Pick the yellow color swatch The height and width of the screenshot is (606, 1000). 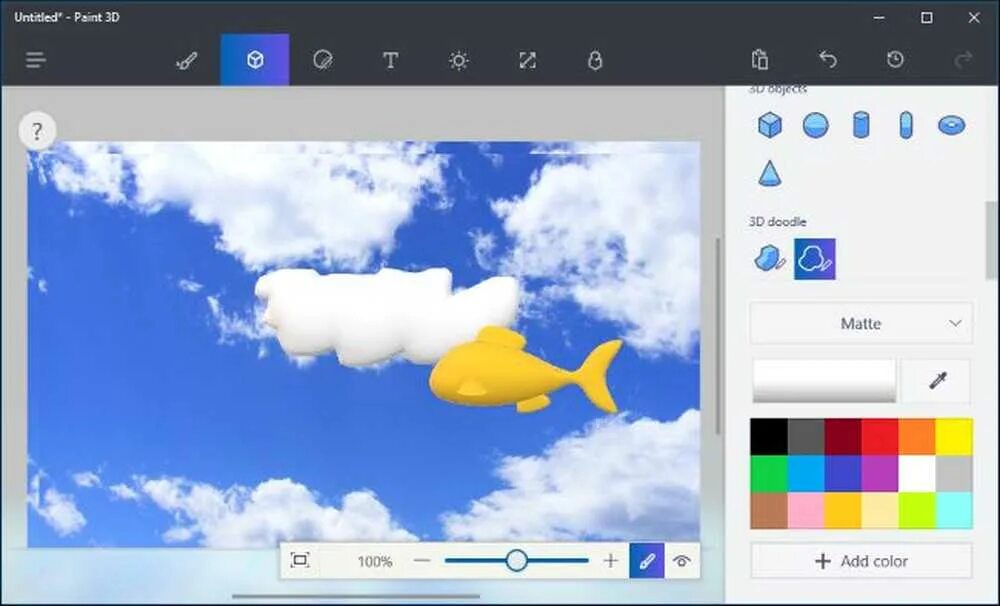954,437
